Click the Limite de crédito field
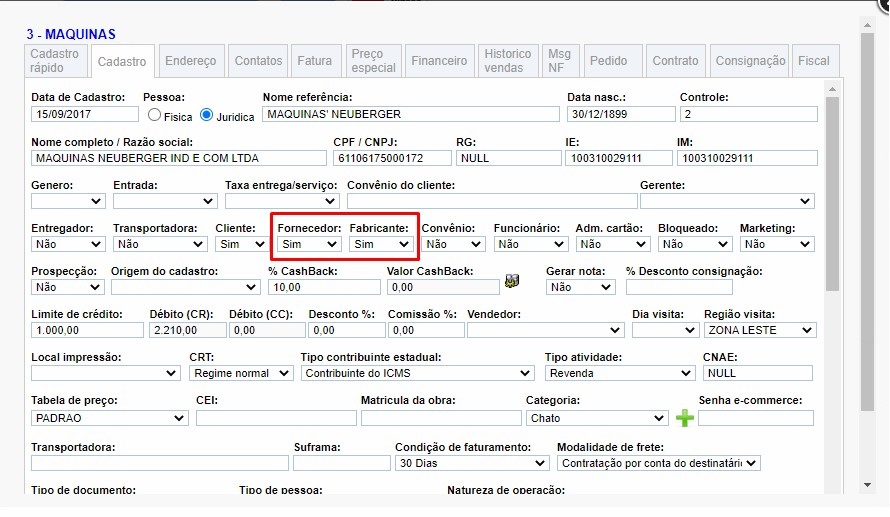The width and height of the screenshot is (890, 517). tap(87, 330)
